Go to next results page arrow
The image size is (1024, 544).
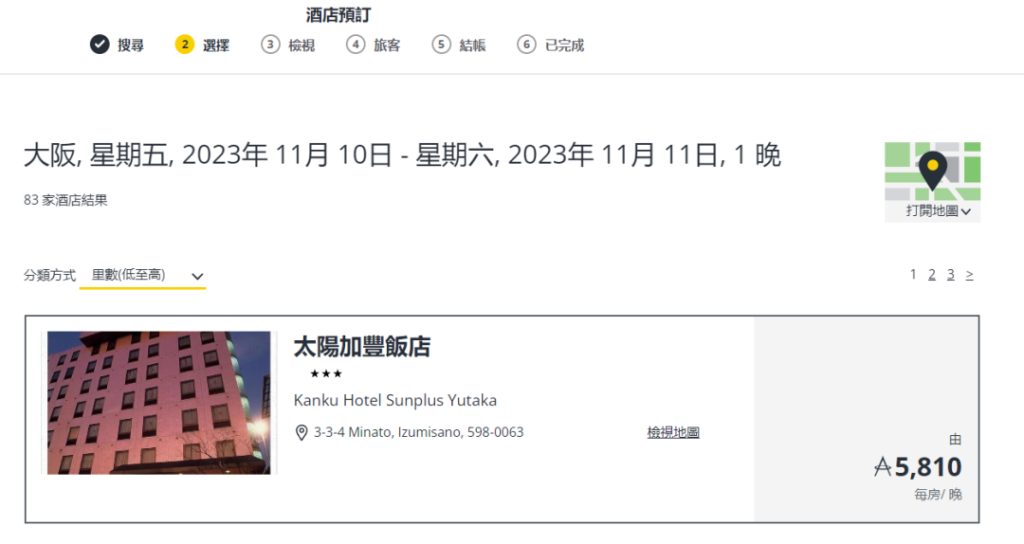point(970,275)
